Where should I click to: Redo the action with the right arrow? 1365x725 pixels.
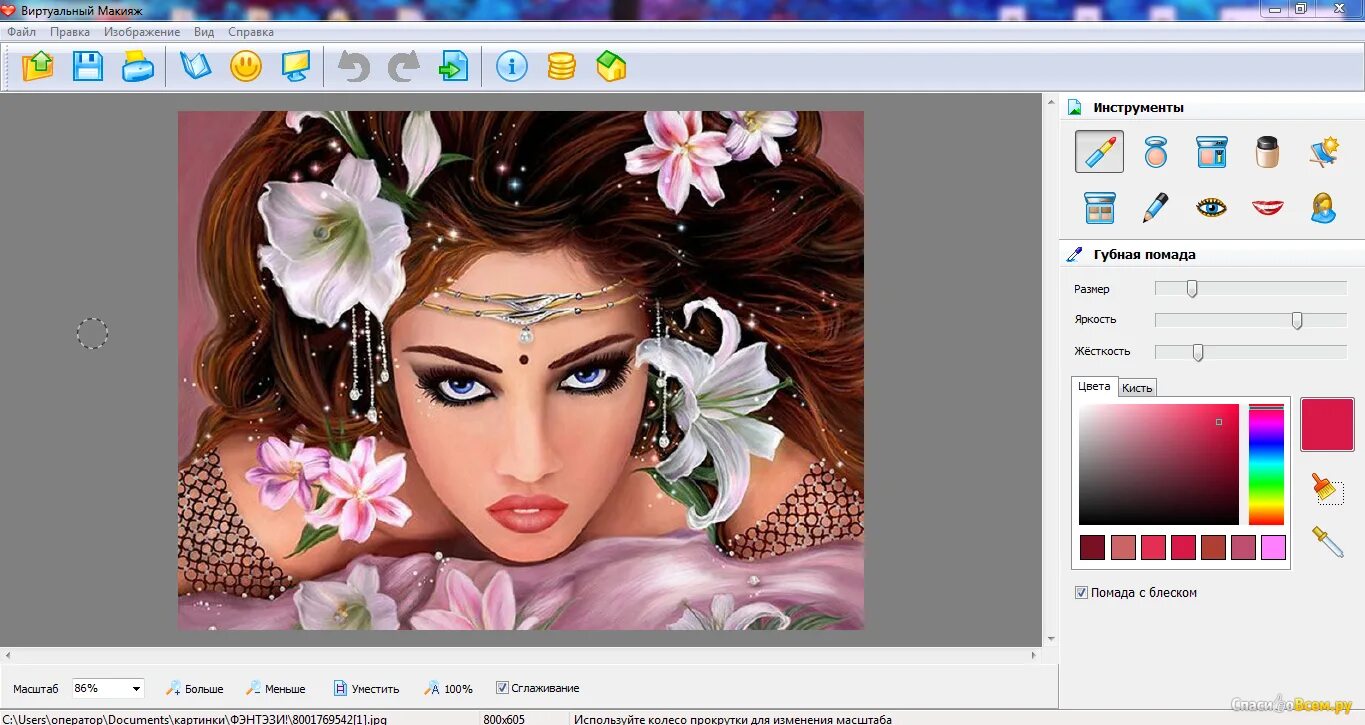pos(404,66)
